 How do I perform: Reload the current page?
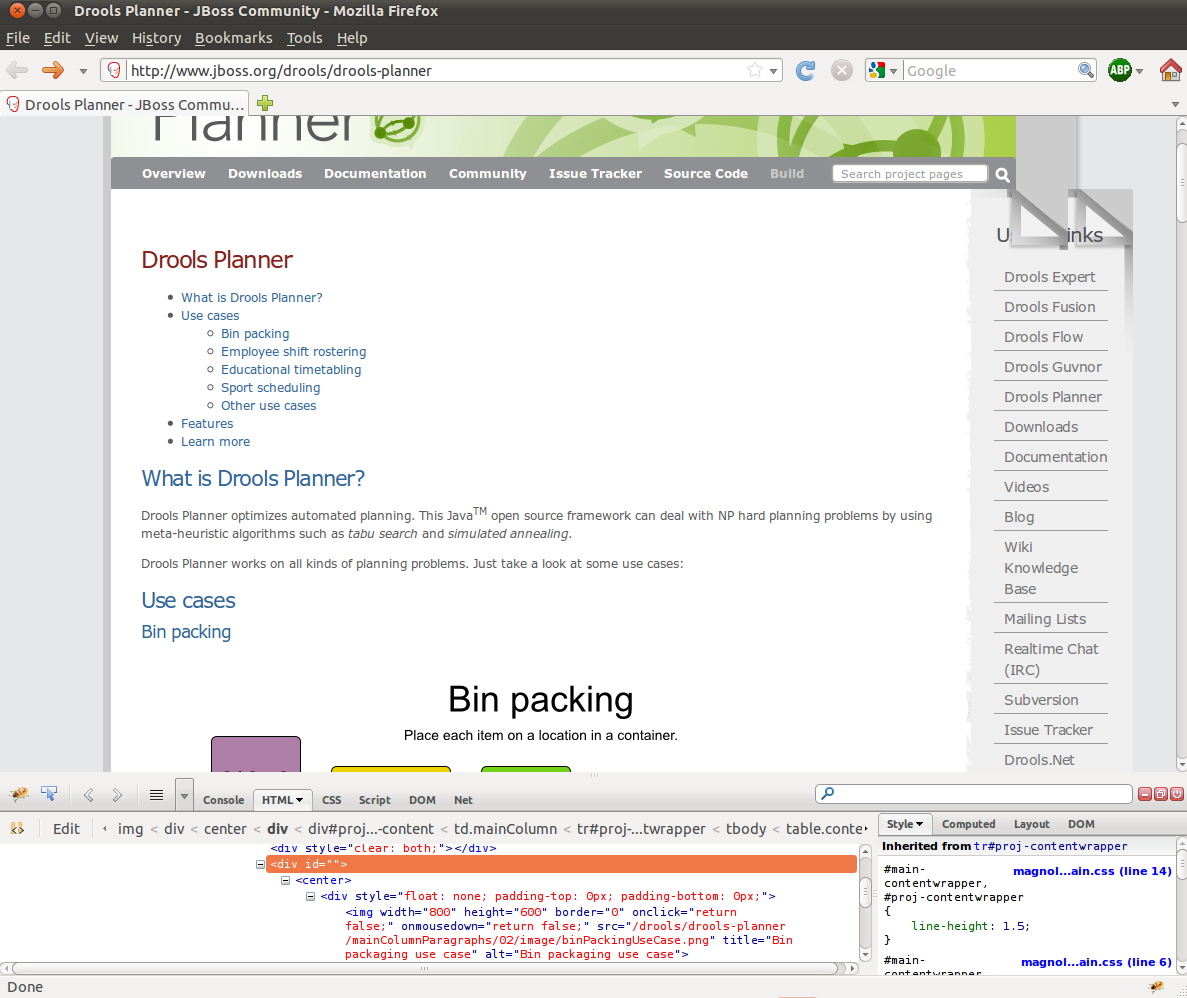click(x=805, y=70)
